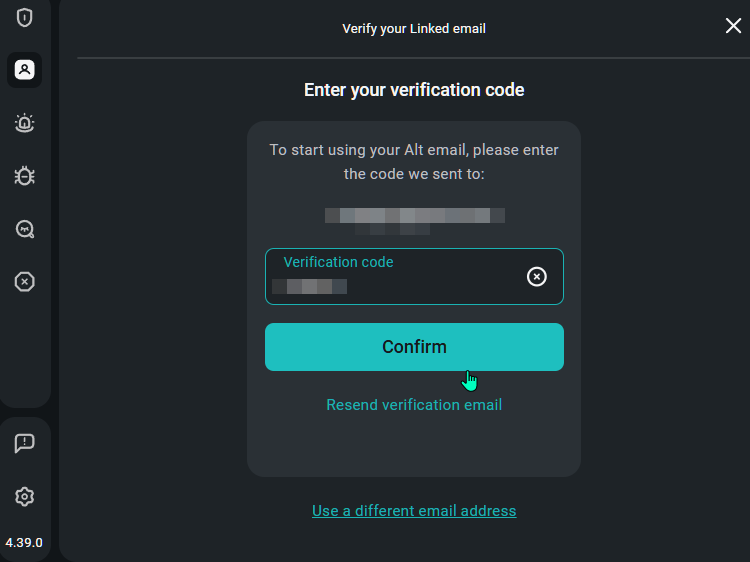
Task: Open the shield protection section in sidebar
Action: click(x=25, y=17)
